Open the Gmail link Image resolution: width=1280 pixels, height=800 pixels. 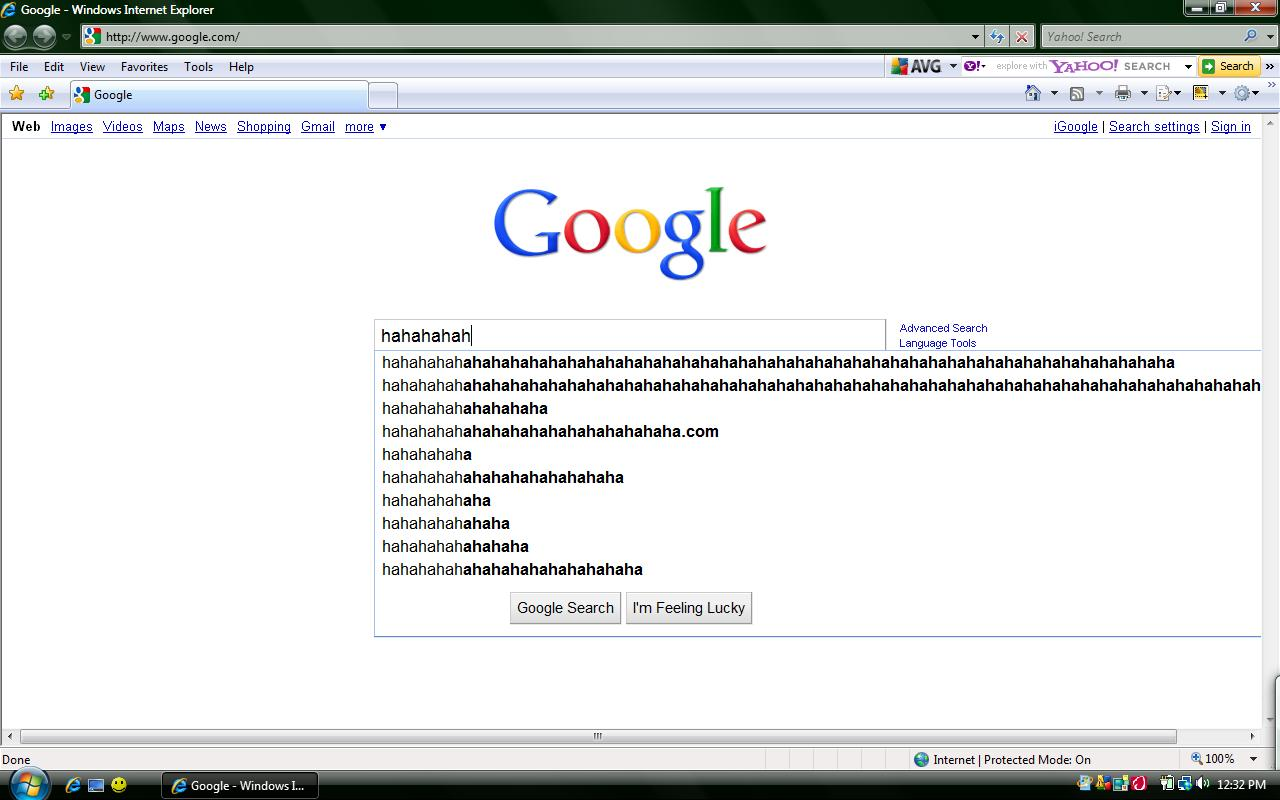click(318, 127)
